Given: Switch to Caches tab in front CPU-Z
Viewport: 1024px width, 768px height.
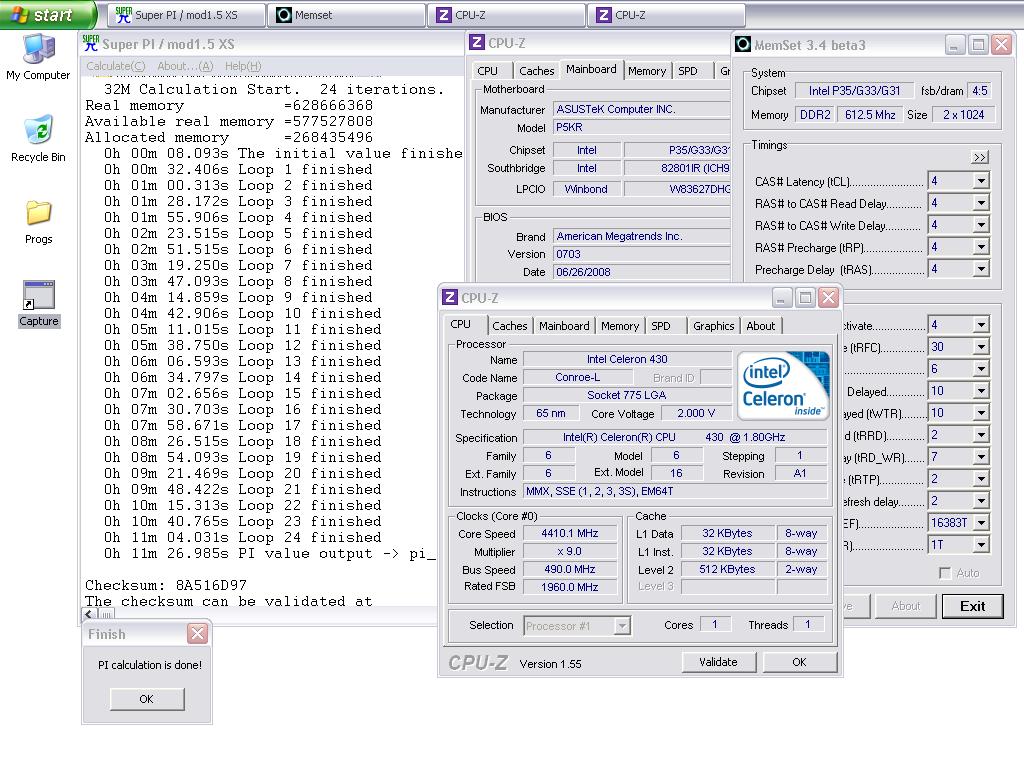Looking at the screenshot, I should pyautogui.click(x=509, y=325).
